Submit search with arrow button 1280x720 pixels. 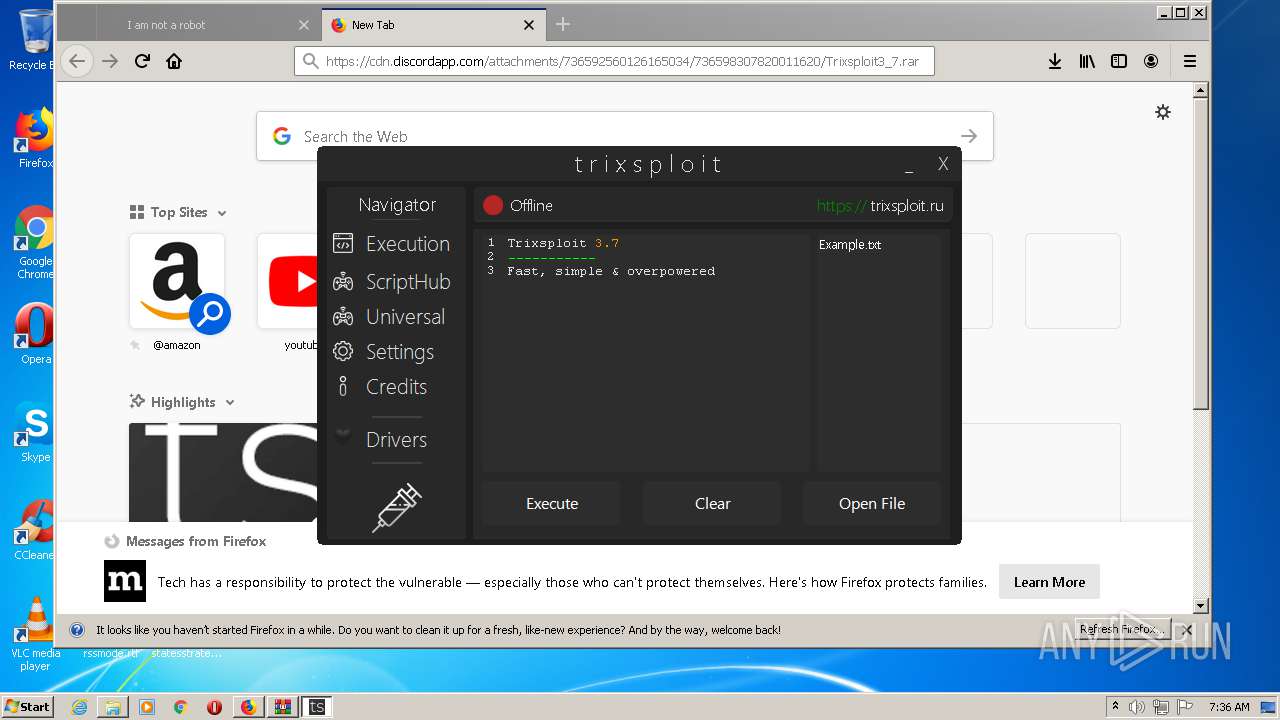pyautogui.click(x=968, y=136)
